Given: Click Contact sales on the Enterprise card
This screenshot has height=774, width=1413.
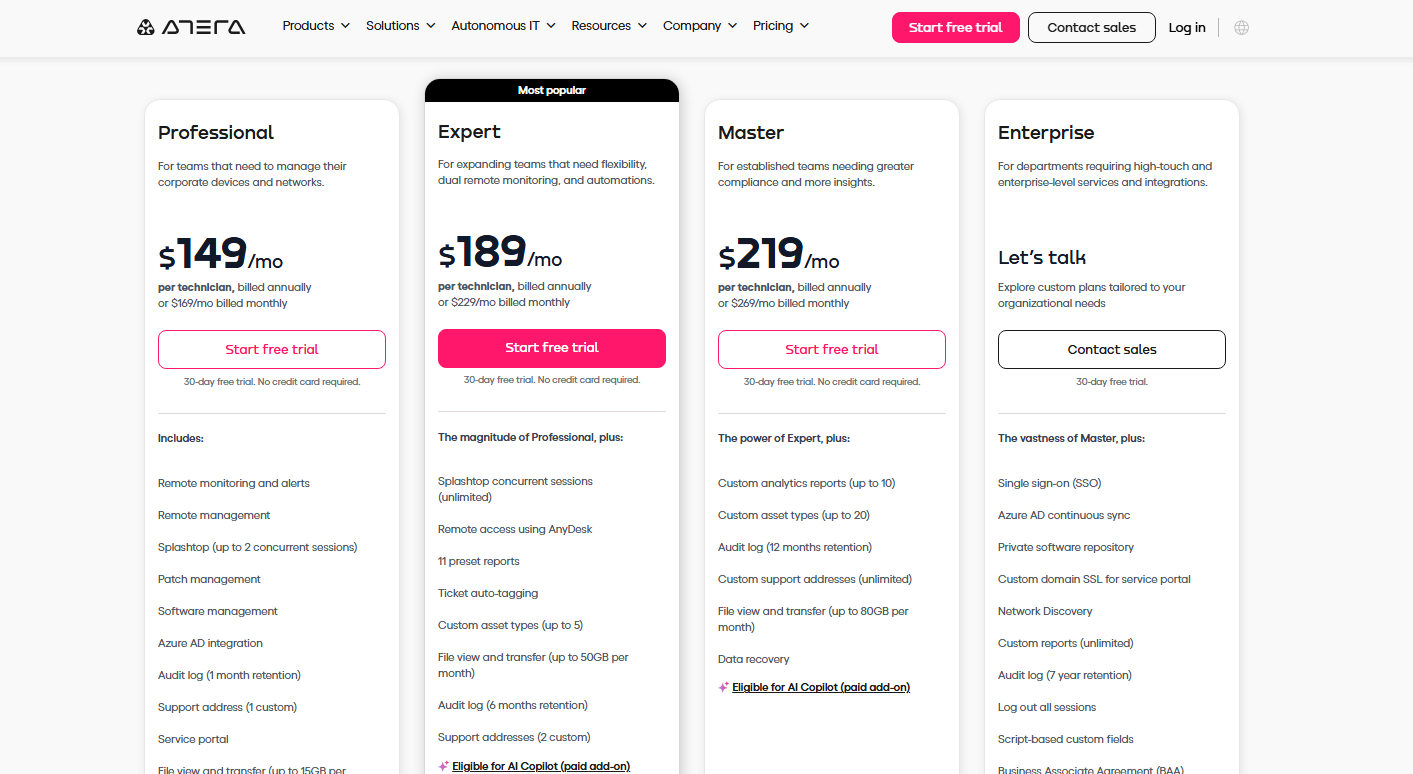Looking at the screenshot, I should [1111, 349].
